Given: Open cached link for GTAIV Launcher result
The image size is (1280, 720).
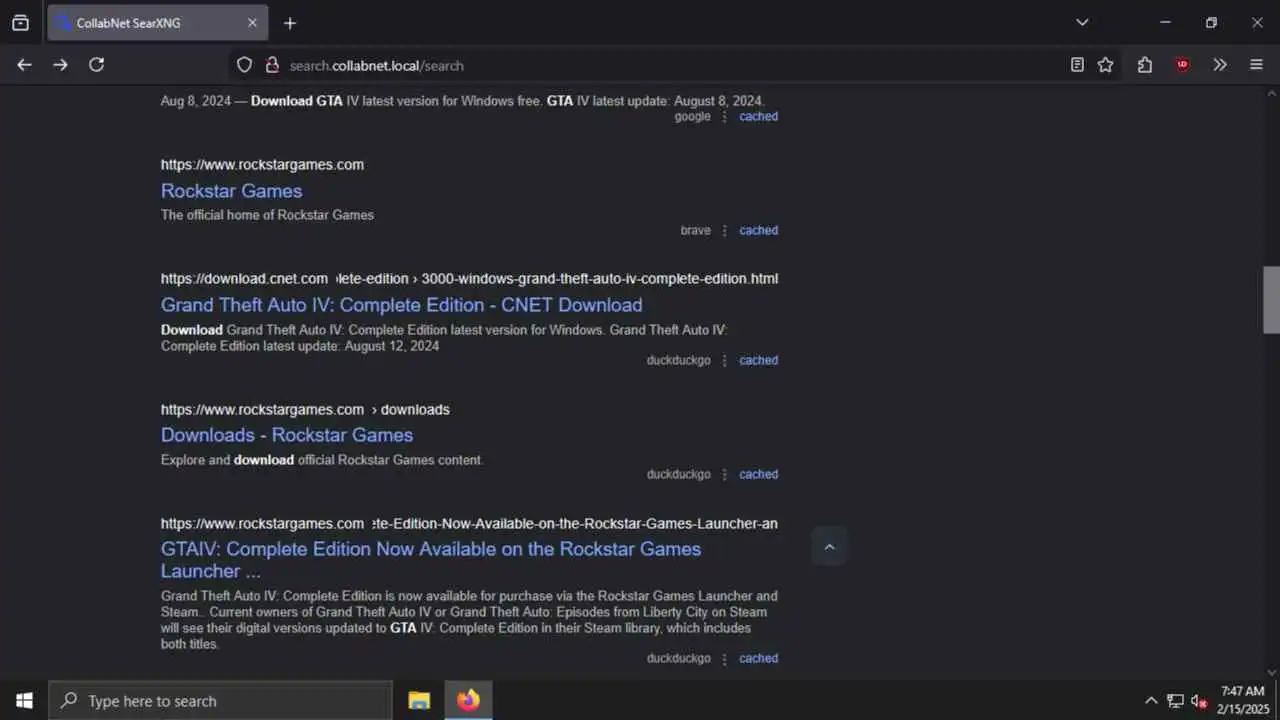Looking at the screenshot, I should click(758, 659).
